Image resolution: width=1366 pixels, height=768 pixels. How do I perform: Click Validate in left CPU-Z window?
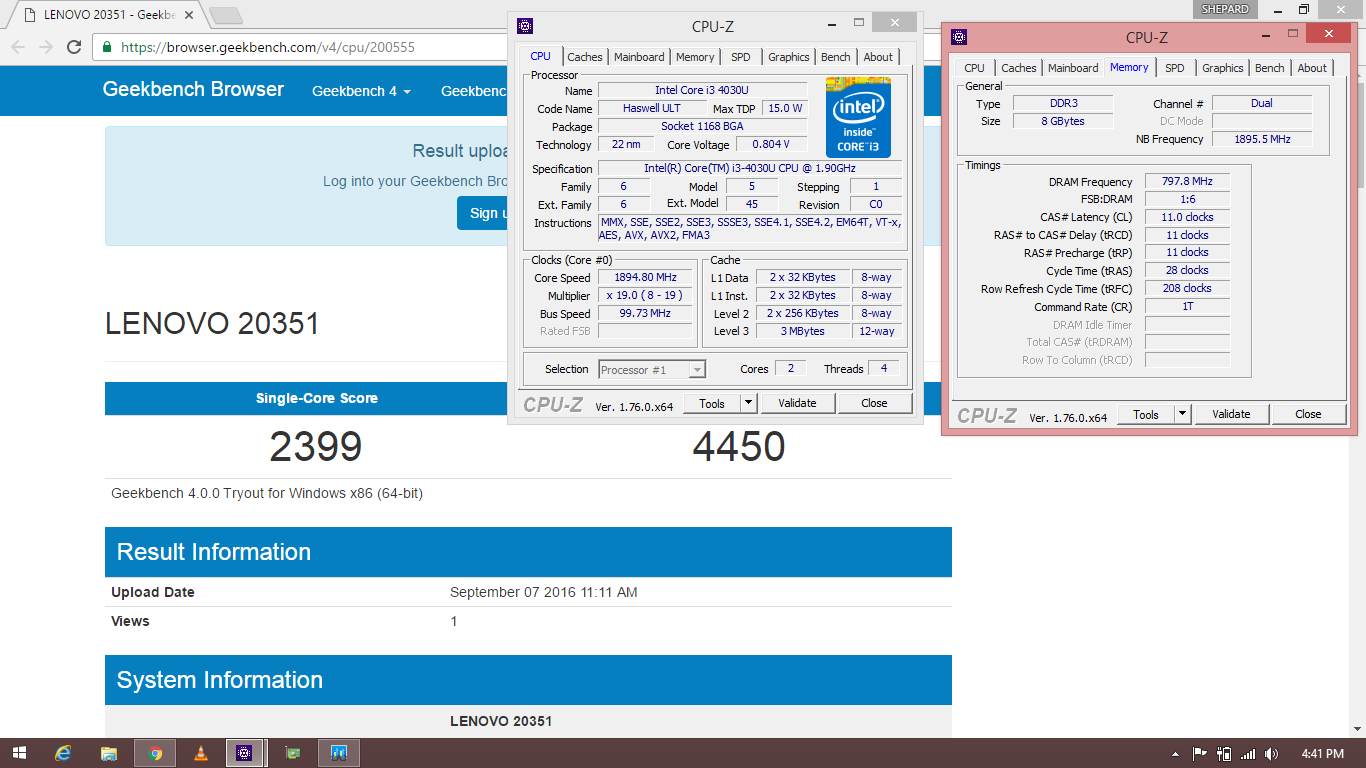coord(797,403)
